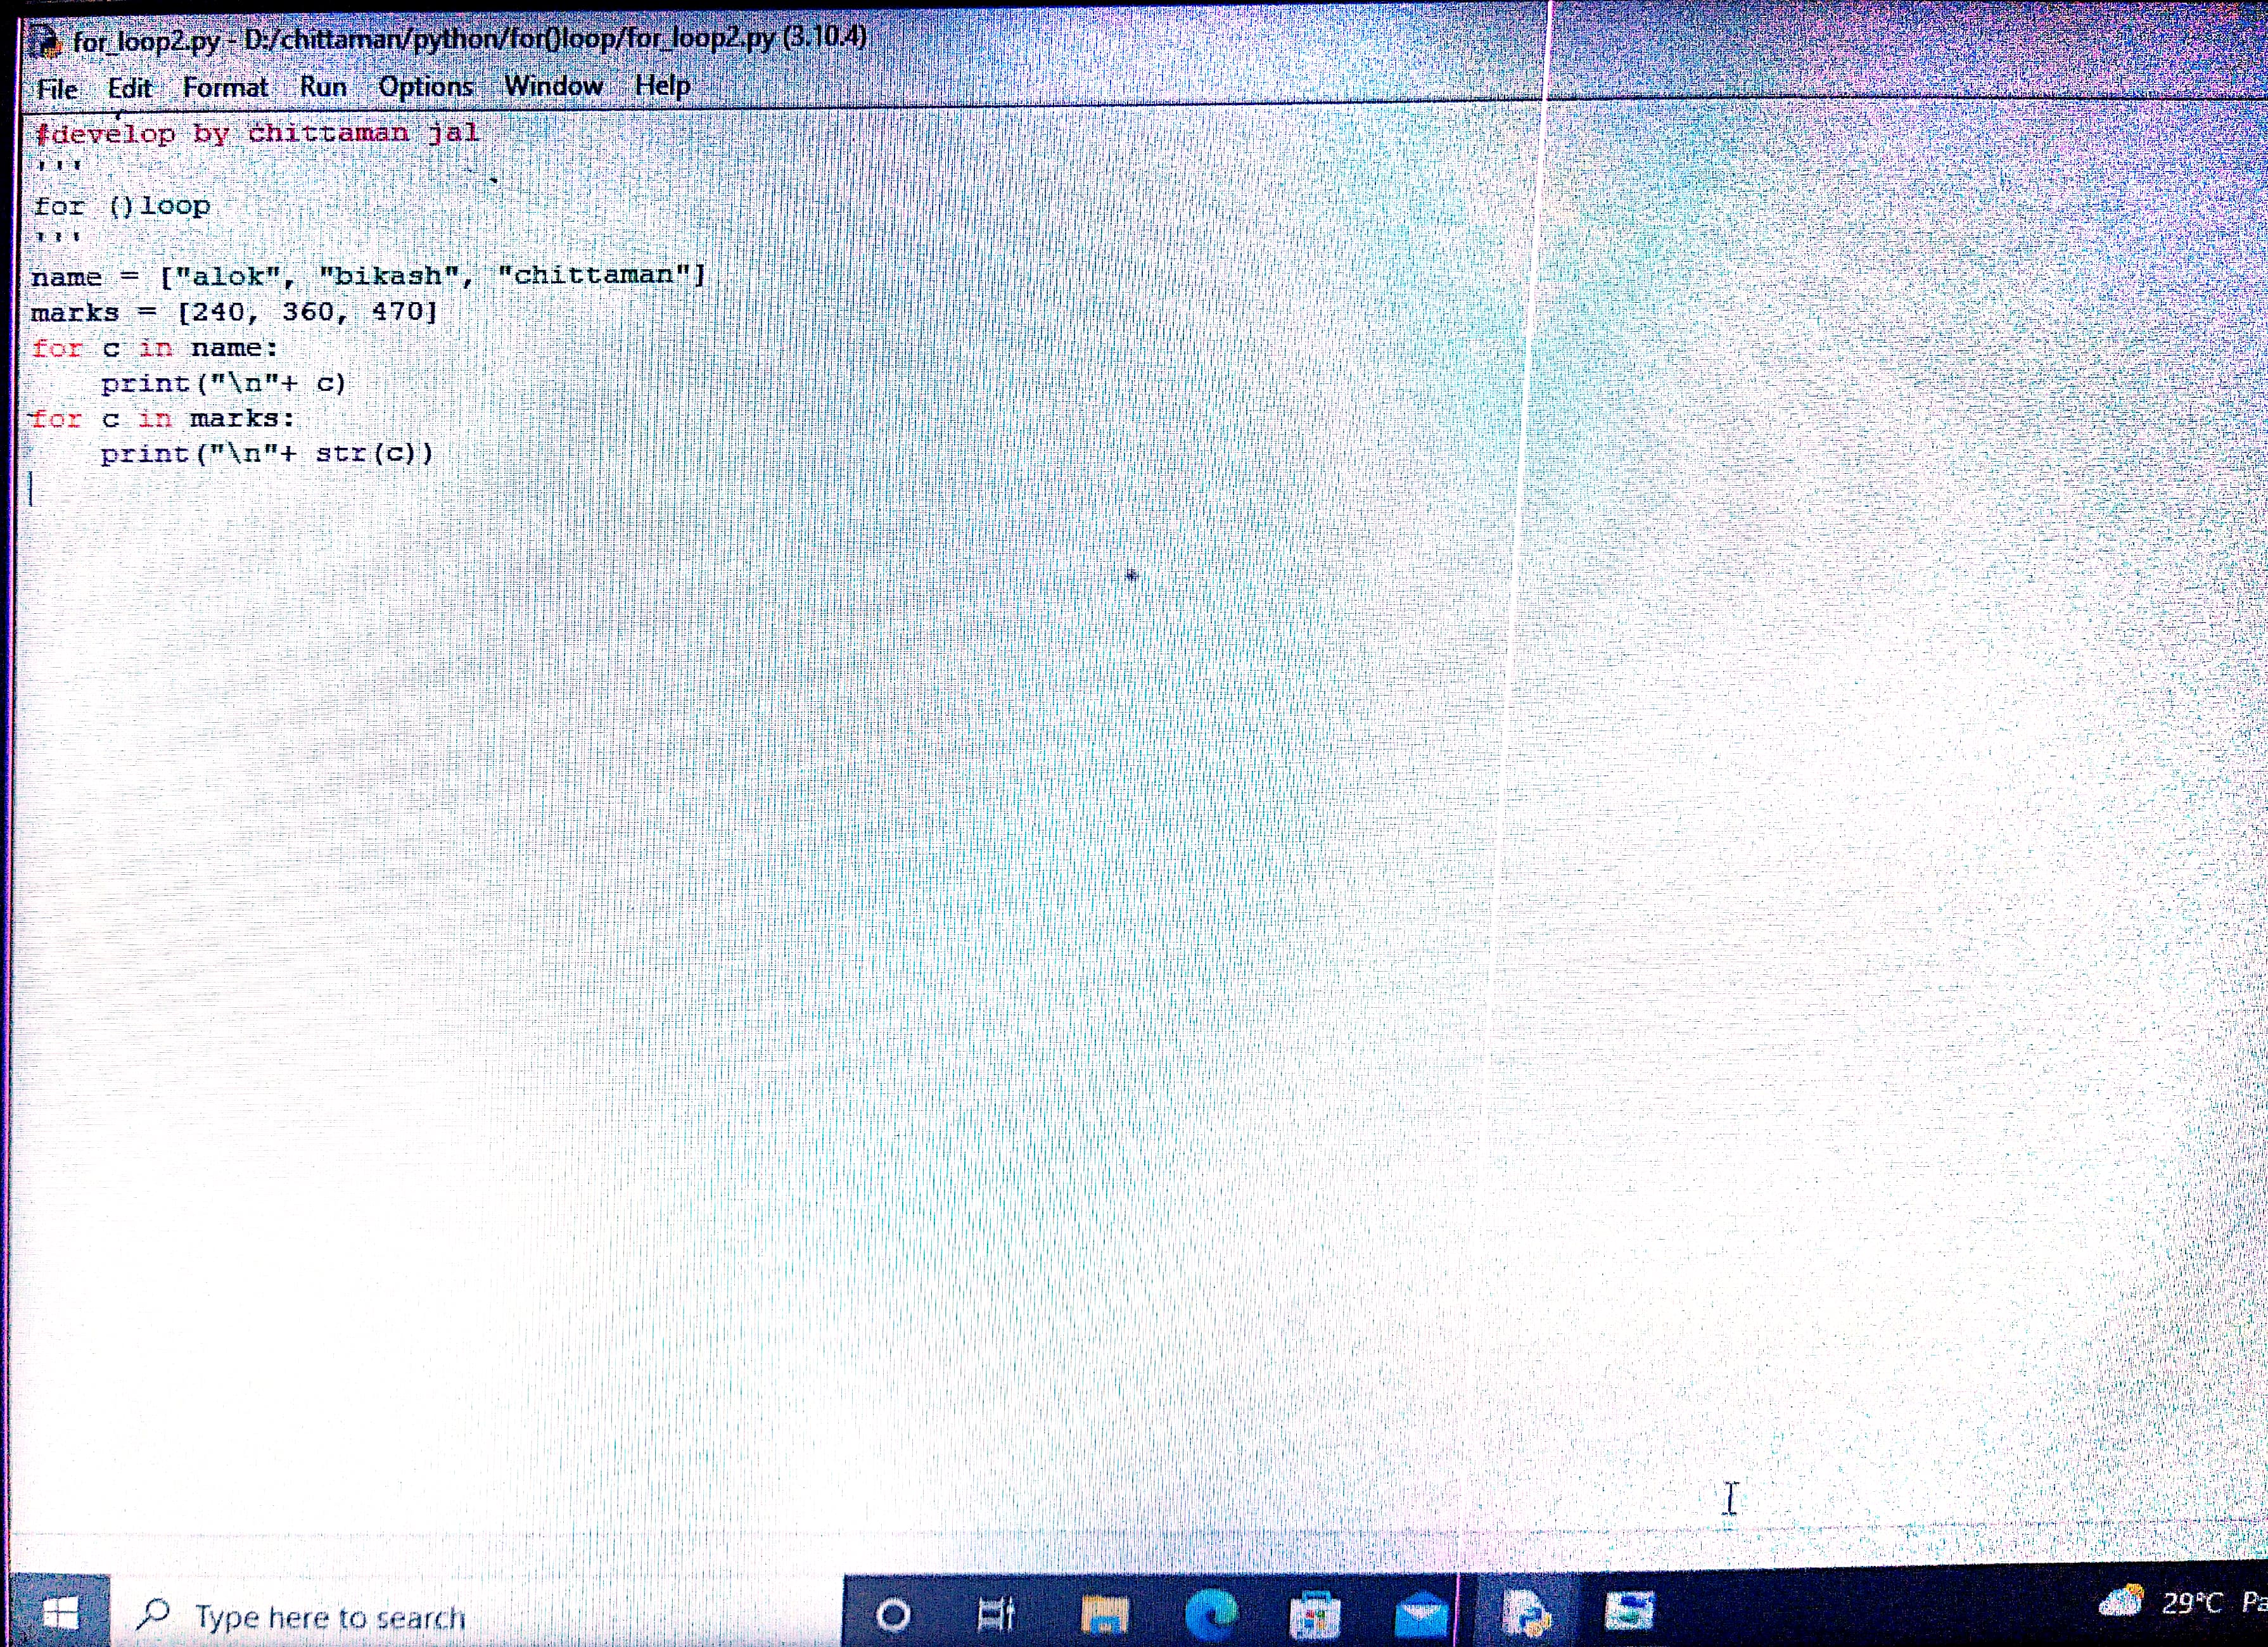Open the Edit menu
Image resolution: width=2268 pixels, height=1647 pixels.
tap(129, 88)
